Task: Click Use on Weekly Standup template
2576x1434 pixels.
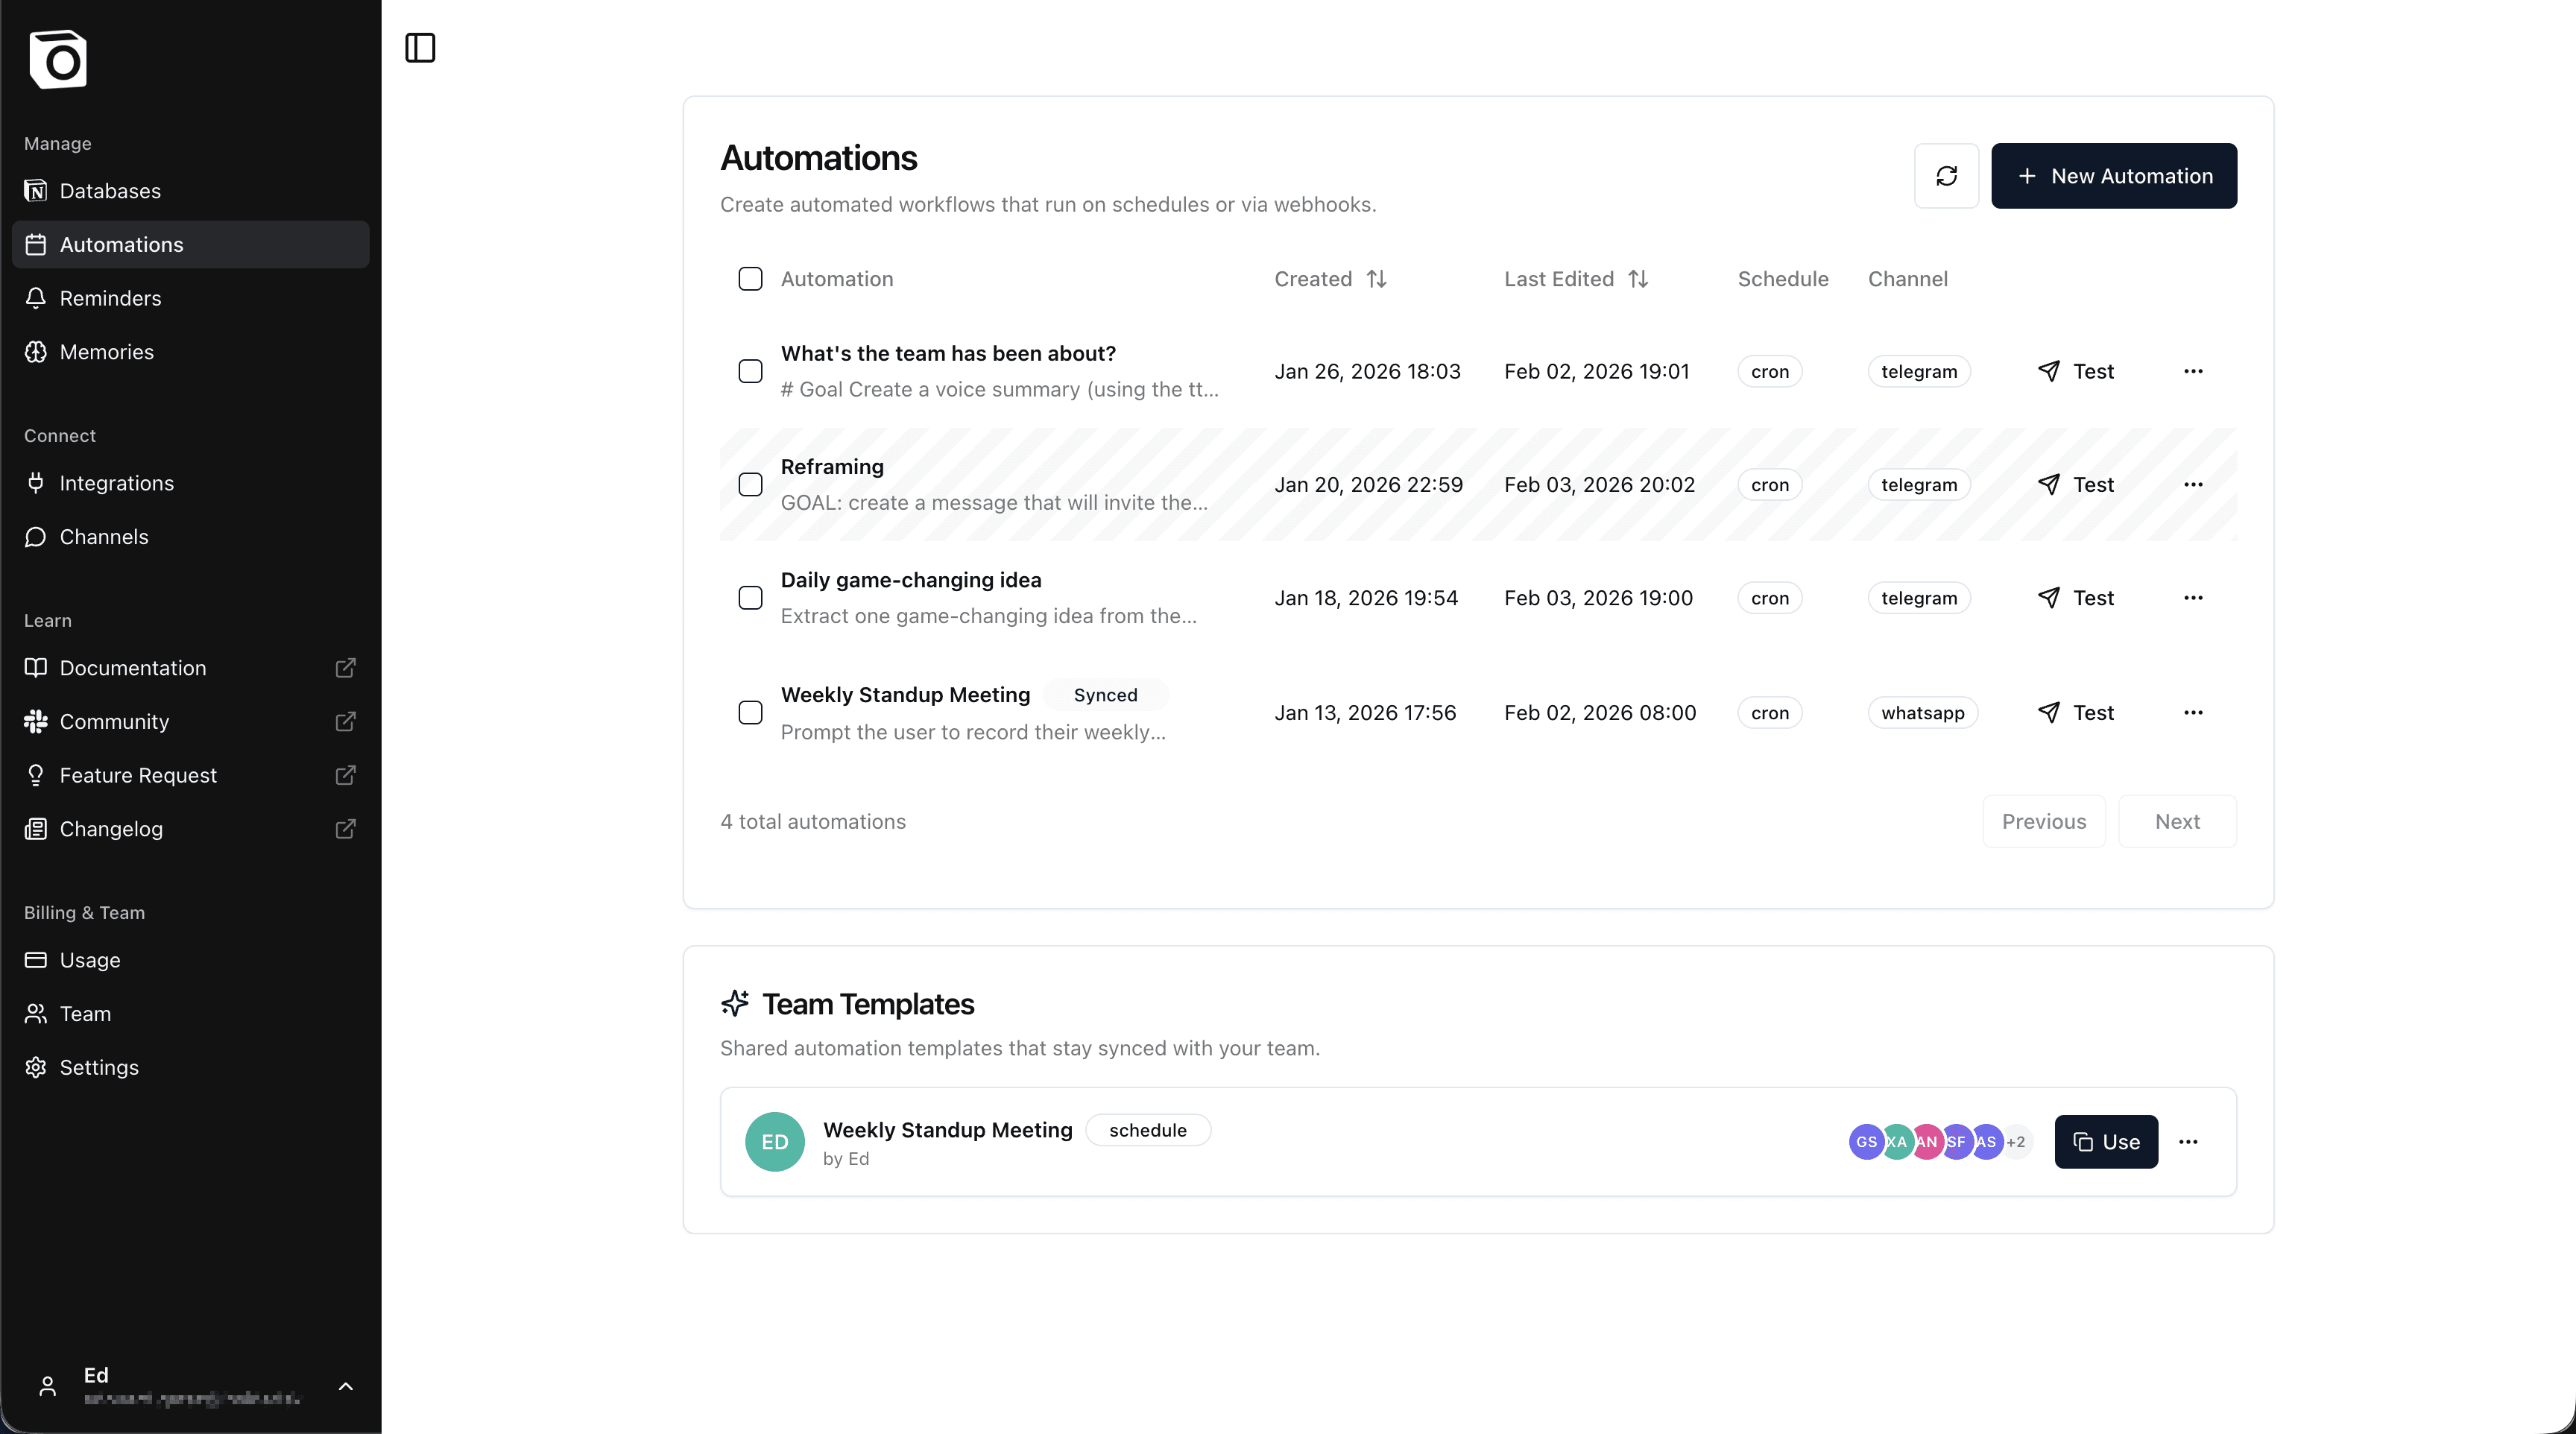Action: 2106,1142
